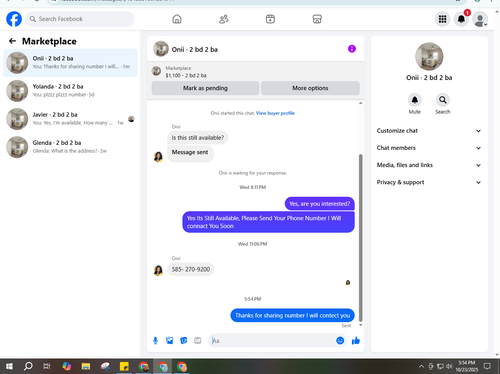Click listing thumbnail in right panel
The width and height of the screenshot is (500, 374).
429,56
